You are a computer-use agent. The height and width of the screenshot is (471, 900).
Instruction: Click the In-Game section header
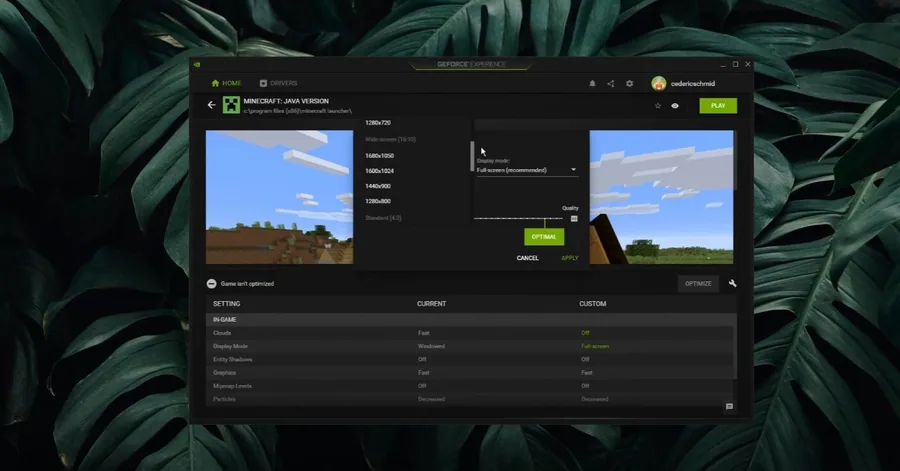point(470,320)
